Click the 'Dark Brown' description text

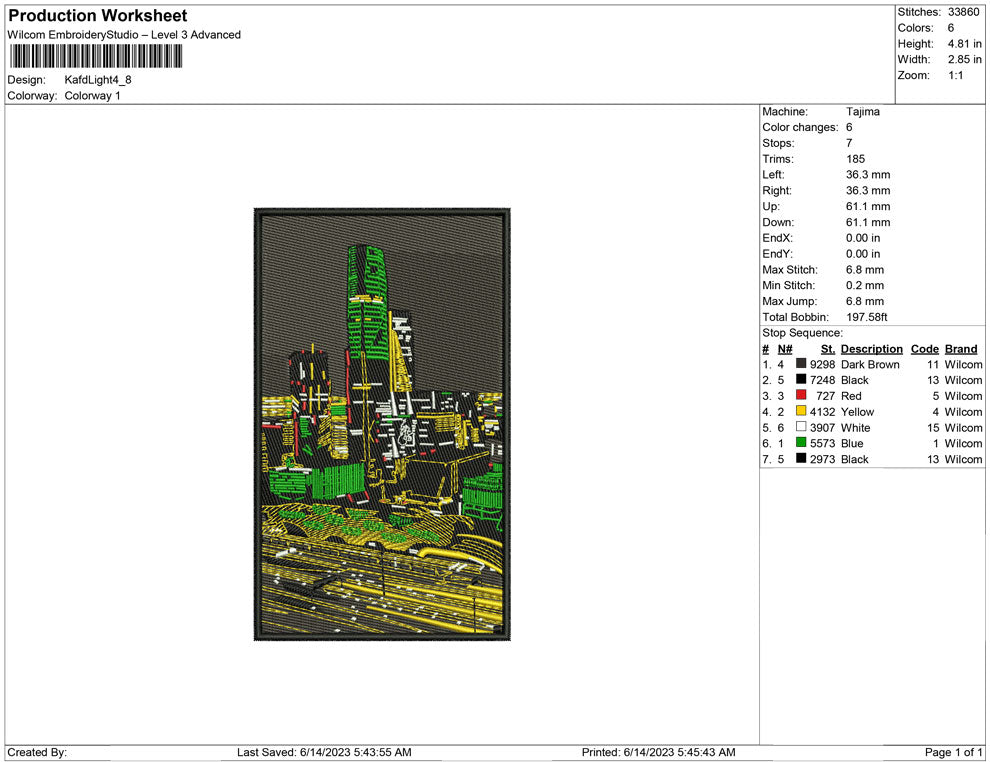coord(870,364)
